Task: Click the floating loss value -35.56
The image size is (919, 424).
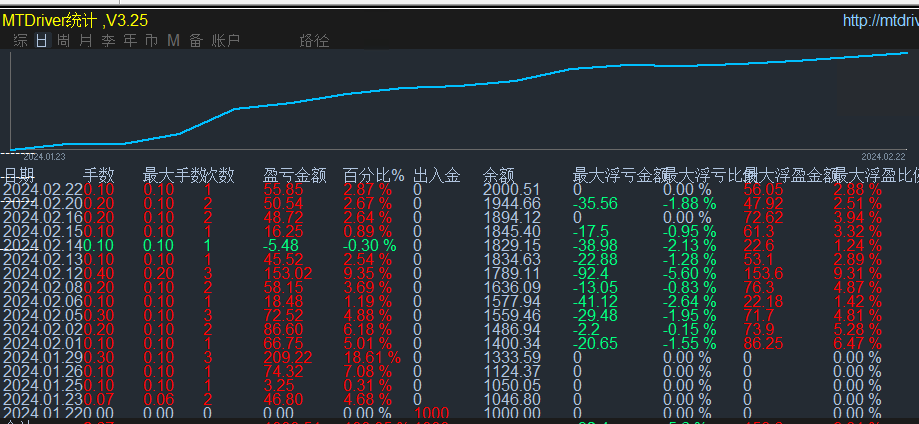Action: click(x=595, y=203)
